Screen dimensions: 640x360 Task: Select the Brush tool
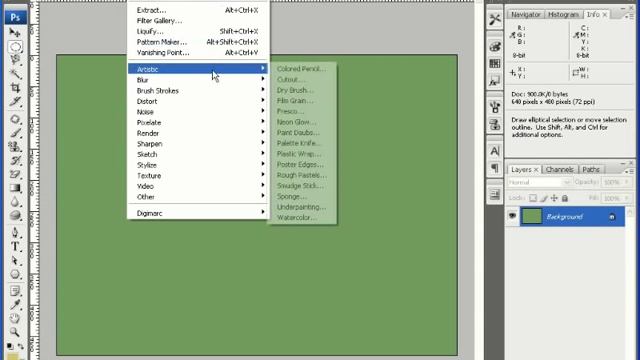[x=15, y=133]
